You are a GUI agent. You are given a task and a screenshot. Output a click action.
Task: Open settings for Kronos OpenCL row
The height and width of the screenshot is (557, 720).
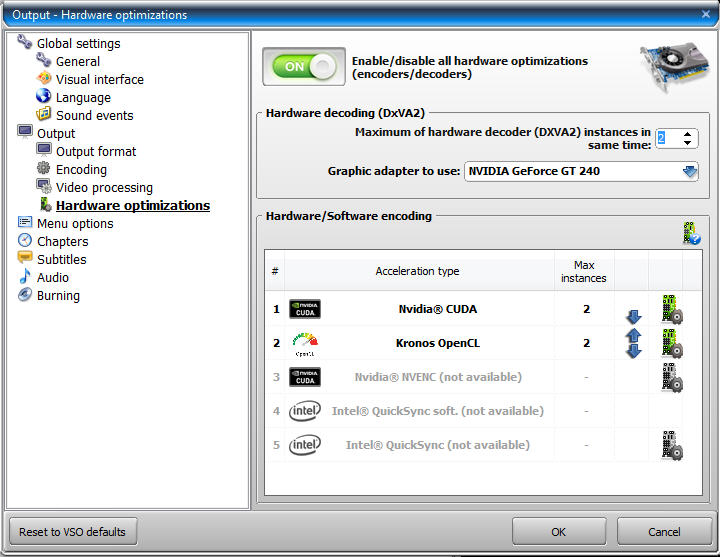672,343
